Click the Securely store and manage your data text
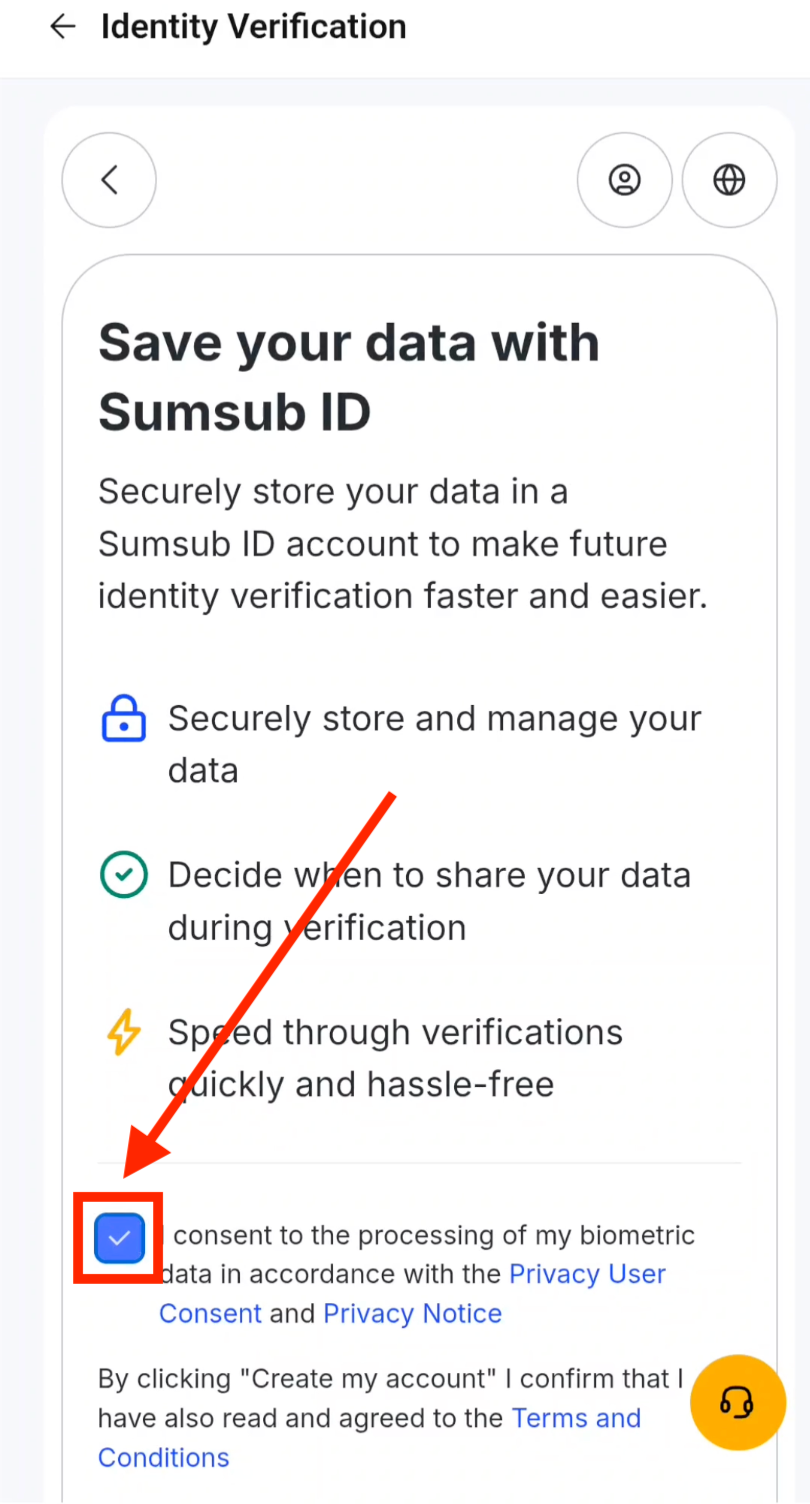Screen dimensions: 810x1504 (x=435, y=744)
